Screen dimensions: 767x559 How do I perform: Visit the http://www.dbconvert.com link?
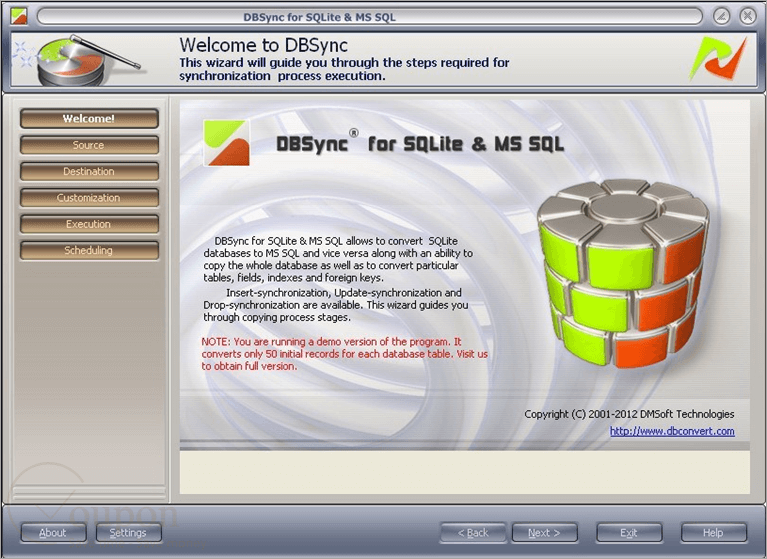point(672,431)
